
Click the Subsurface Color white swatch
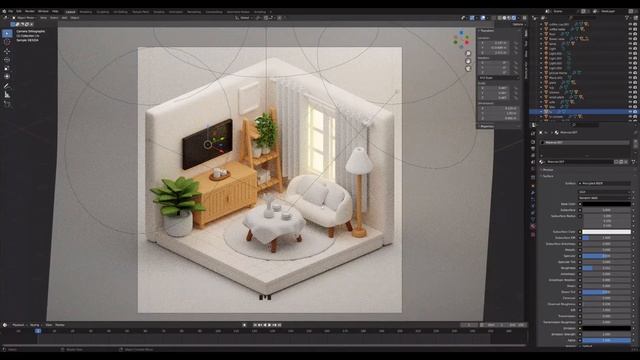point(607,231)
